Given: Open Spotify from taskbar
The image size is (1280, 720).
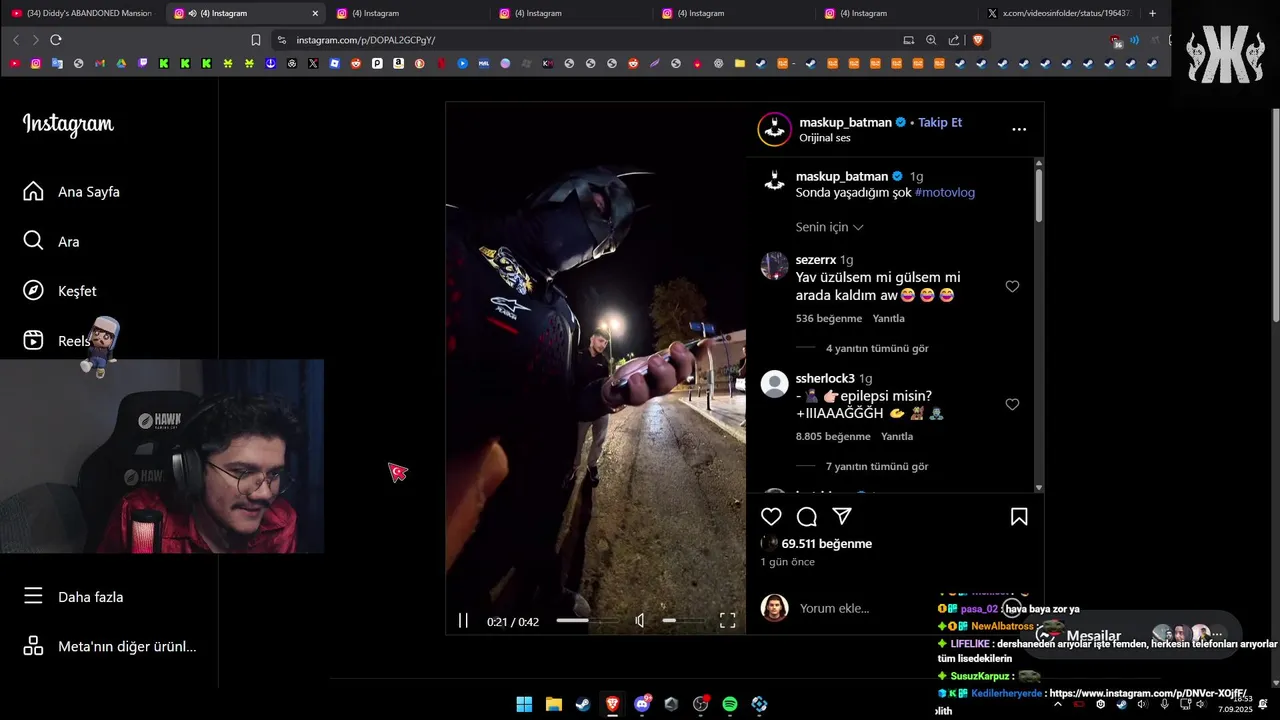Looking at the screenshot, I should click(x=730, y=704).
